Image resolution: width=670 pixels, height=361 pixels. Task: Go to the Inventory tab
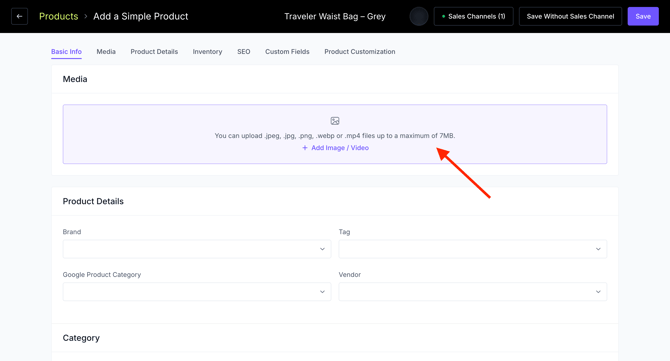click(x=207, y=52)
